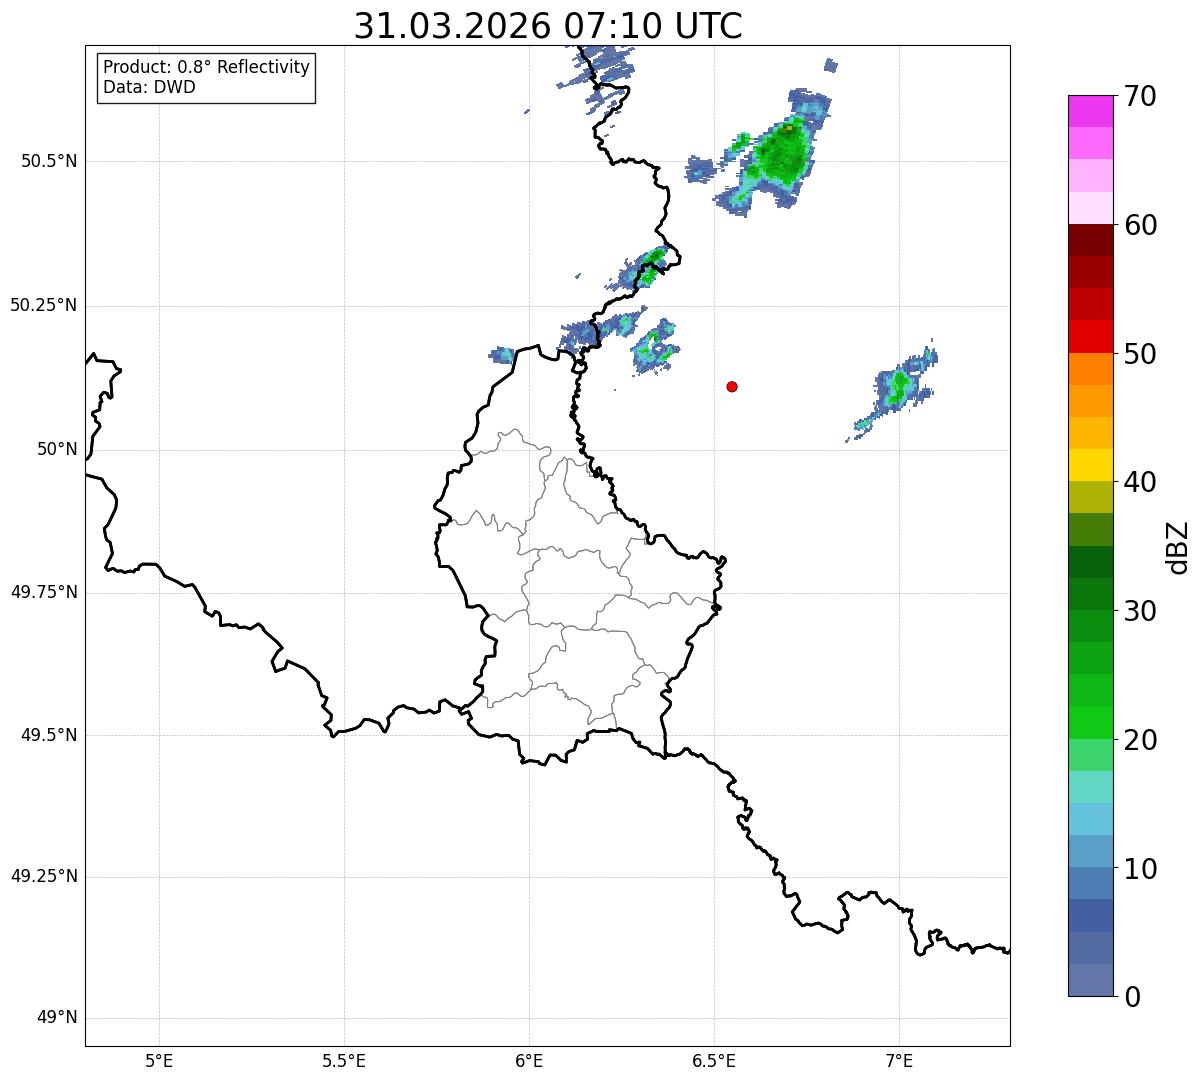
Task: Click the '49.5°N' latitude label
Action: tap(48, 735)
